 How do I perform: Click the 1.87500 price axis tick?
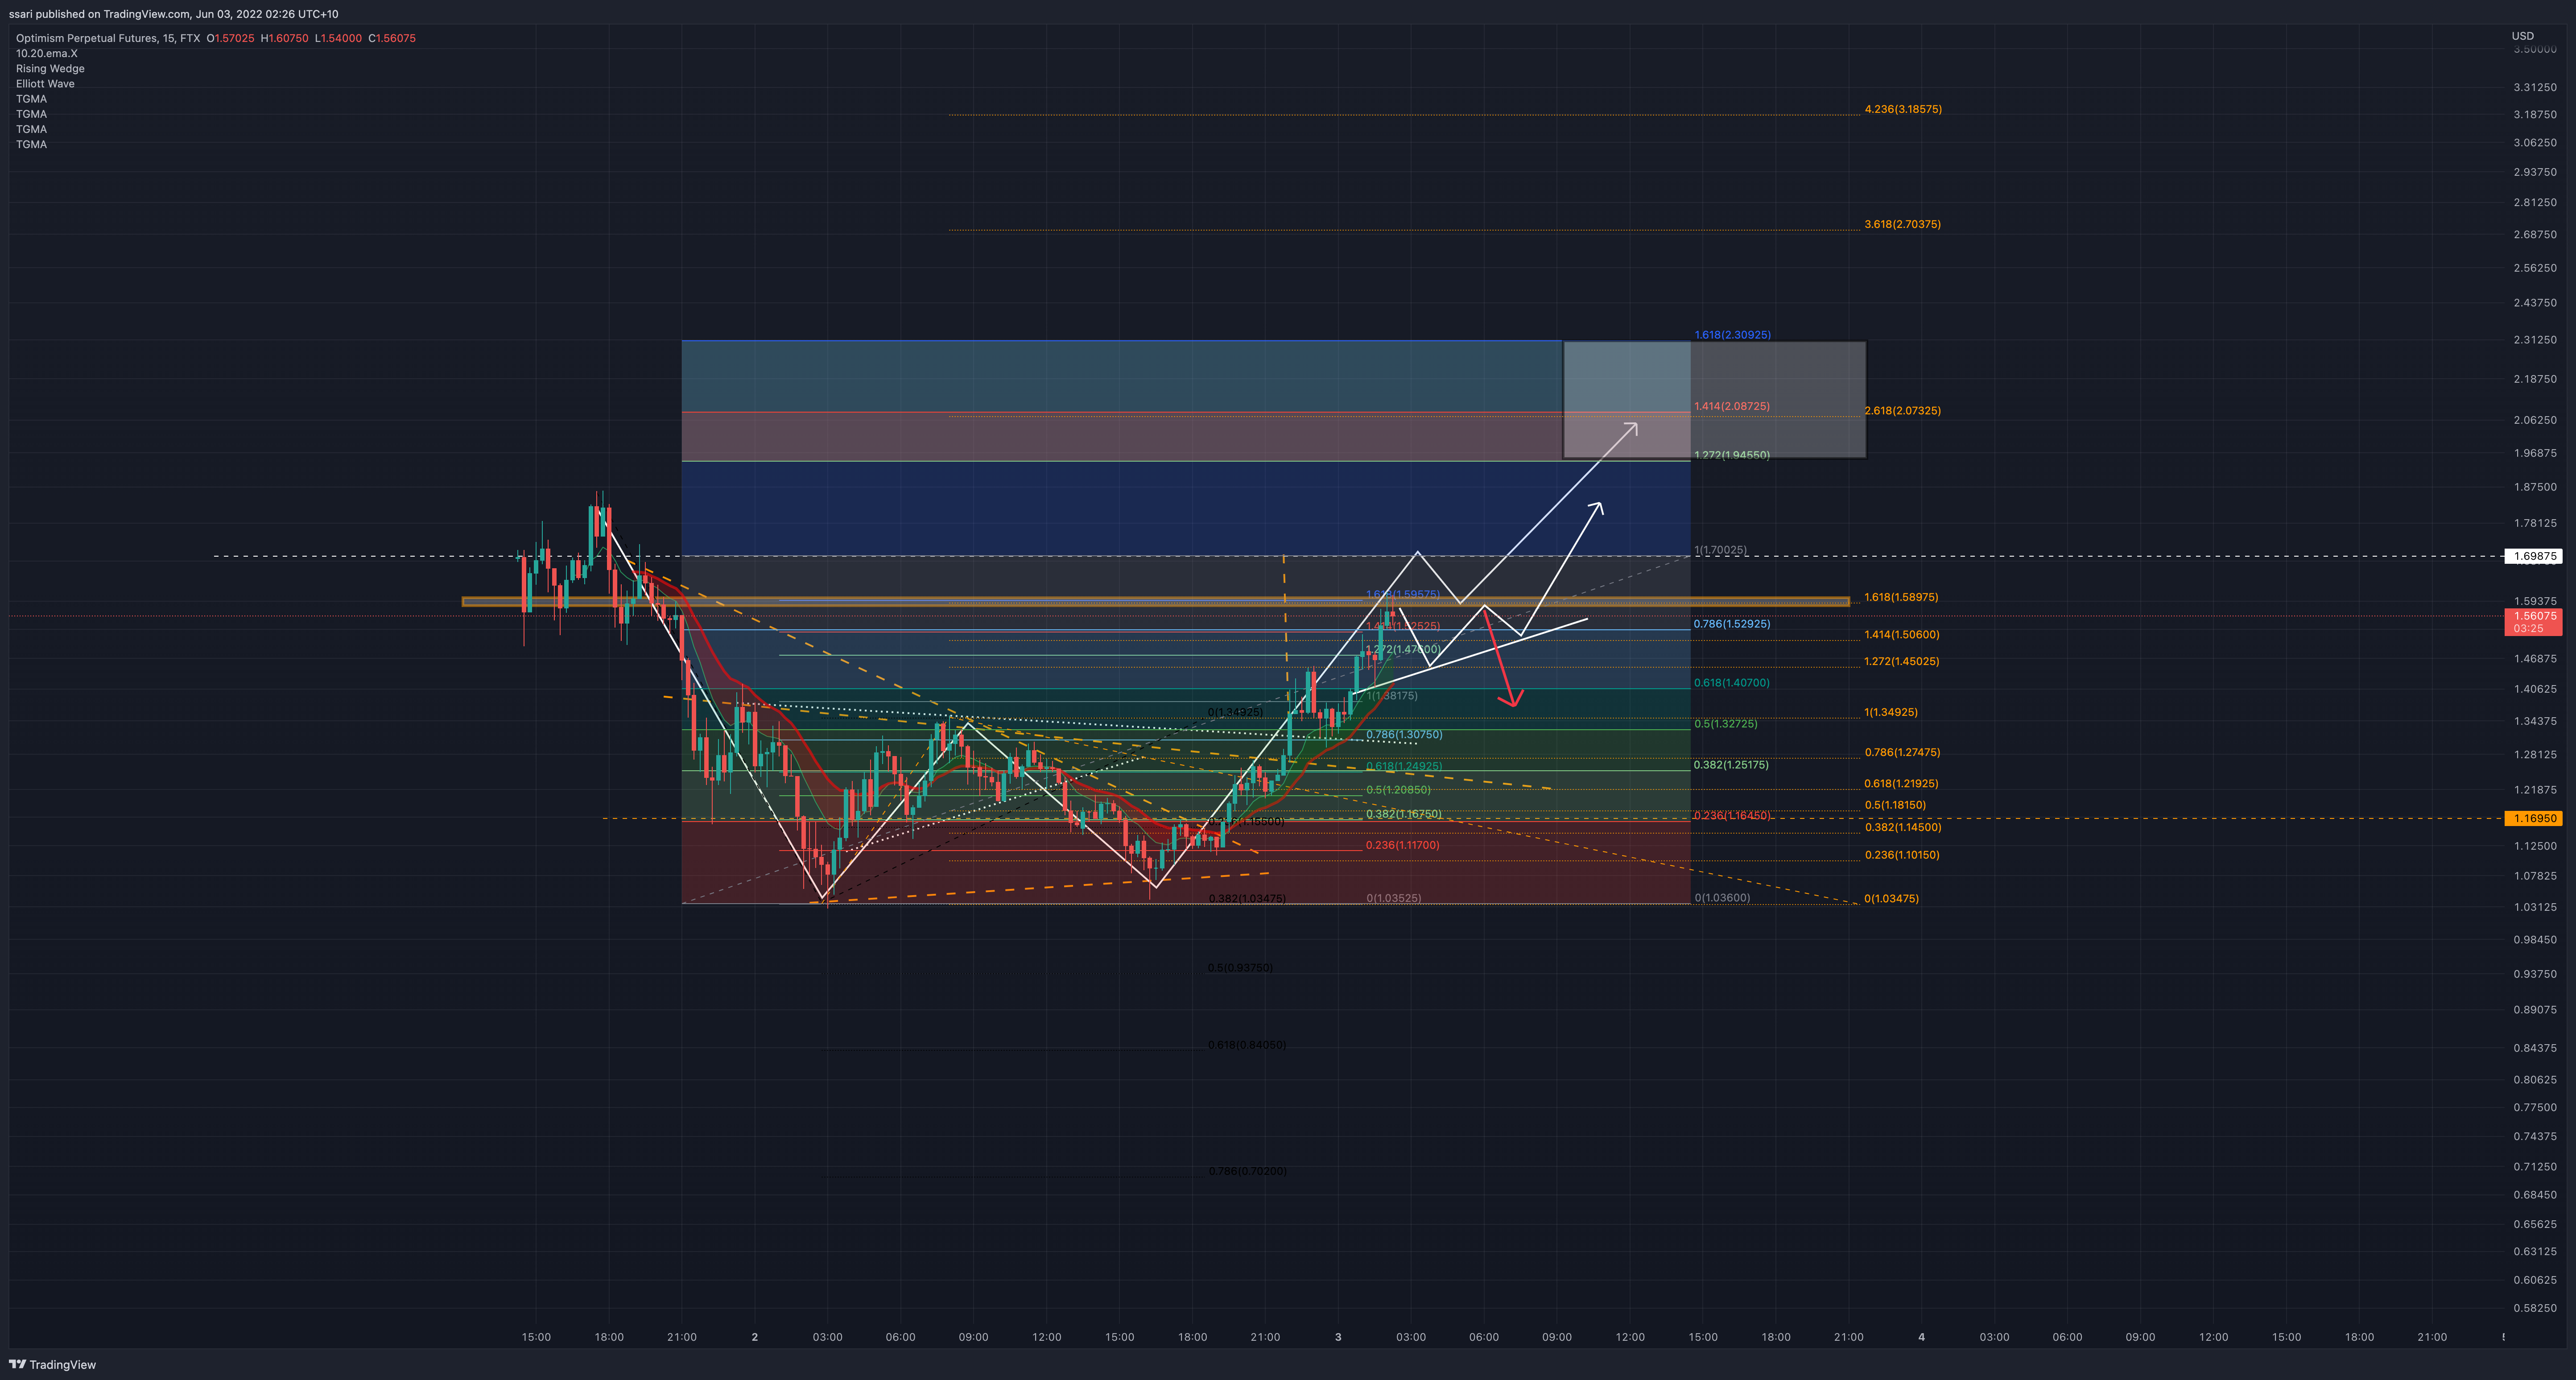point(2535,487)
